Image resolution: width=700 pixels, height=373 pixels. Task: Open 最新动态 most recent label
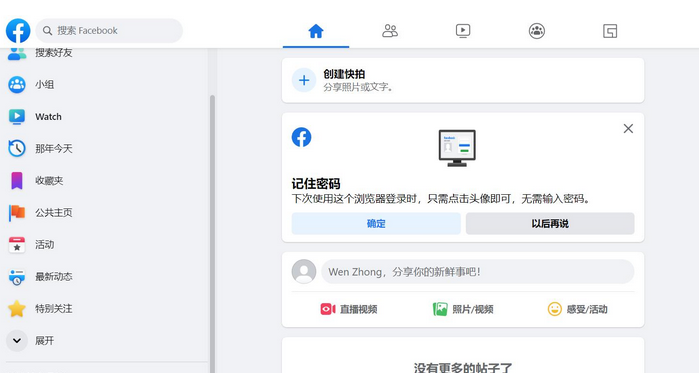point(54,277)
